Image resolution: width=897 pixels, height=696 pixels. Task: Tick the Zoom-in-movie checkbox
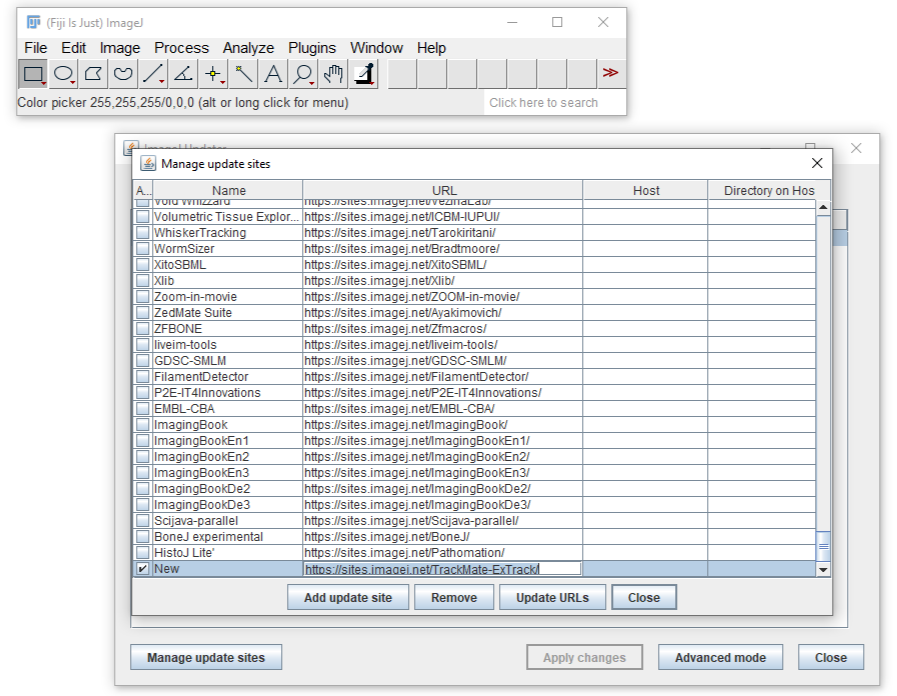(142, 297)
